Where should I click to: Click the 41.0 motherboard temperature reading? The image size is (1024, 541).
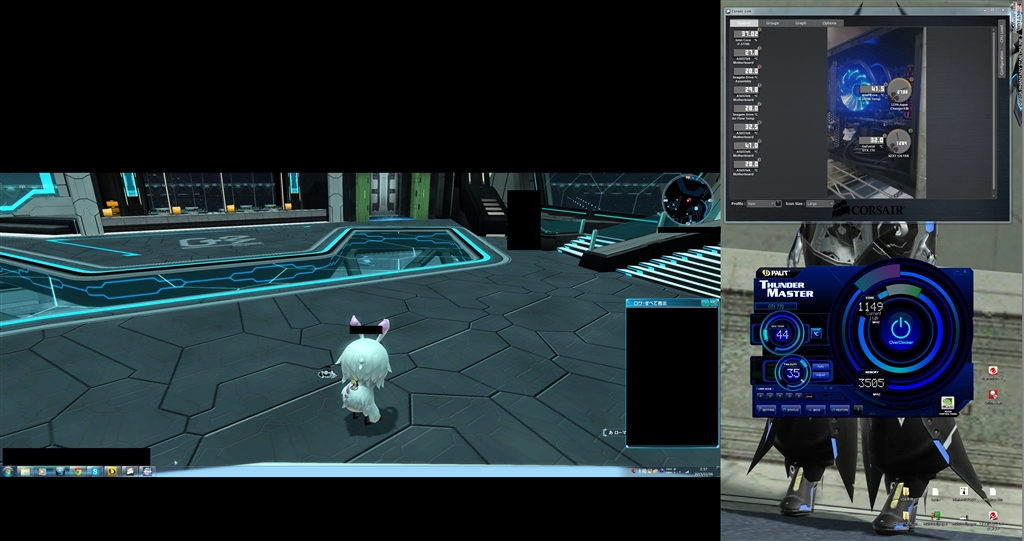pos(746,145)
